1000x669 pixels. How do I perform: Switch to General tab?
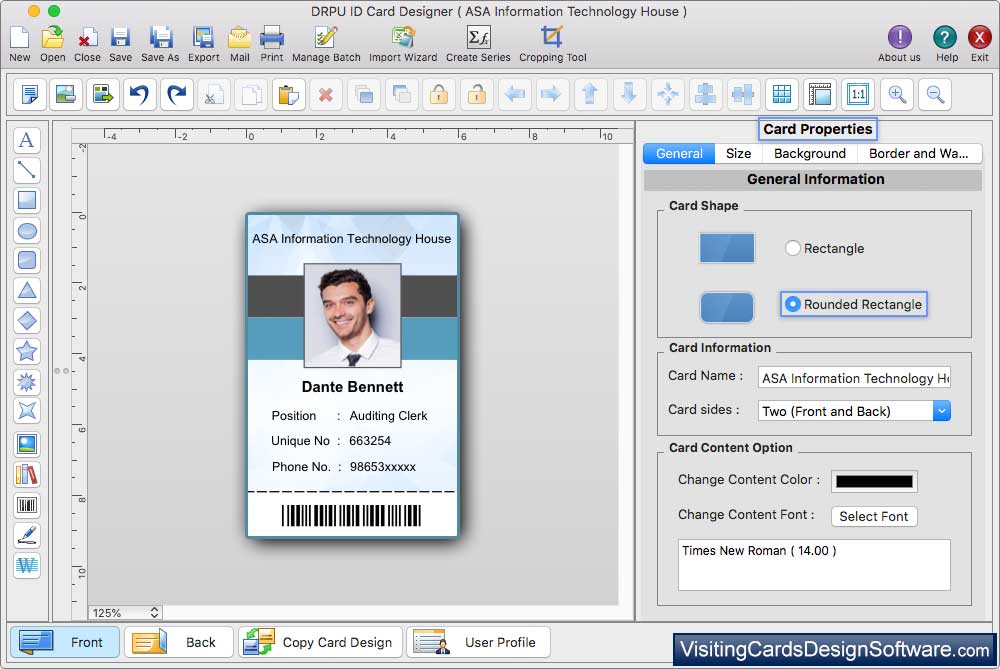coord(679,154)
